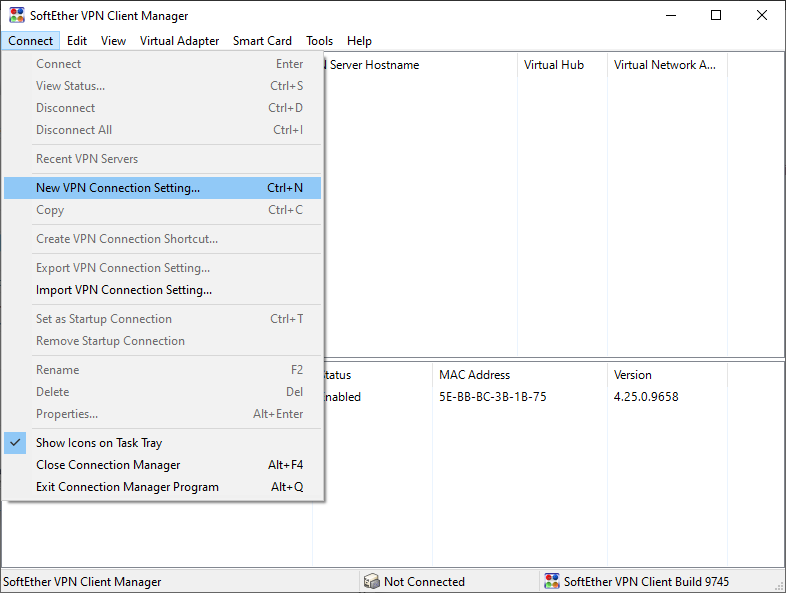
Task: Click the Copy menu entry
Action: coord(162,210)
